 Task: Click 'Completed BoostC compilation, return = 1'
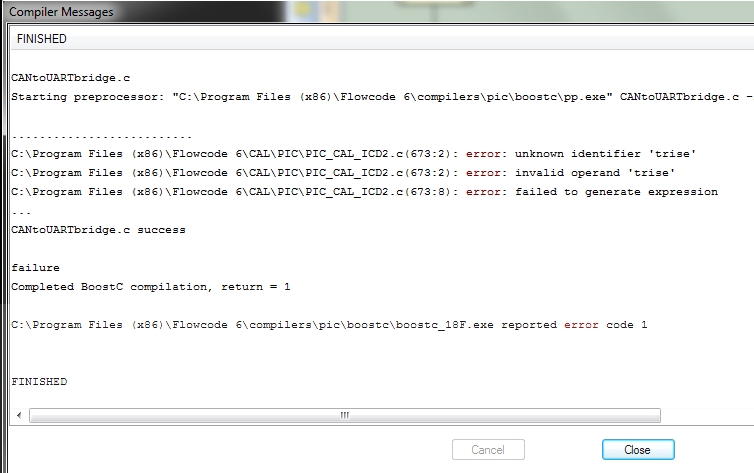151,287
